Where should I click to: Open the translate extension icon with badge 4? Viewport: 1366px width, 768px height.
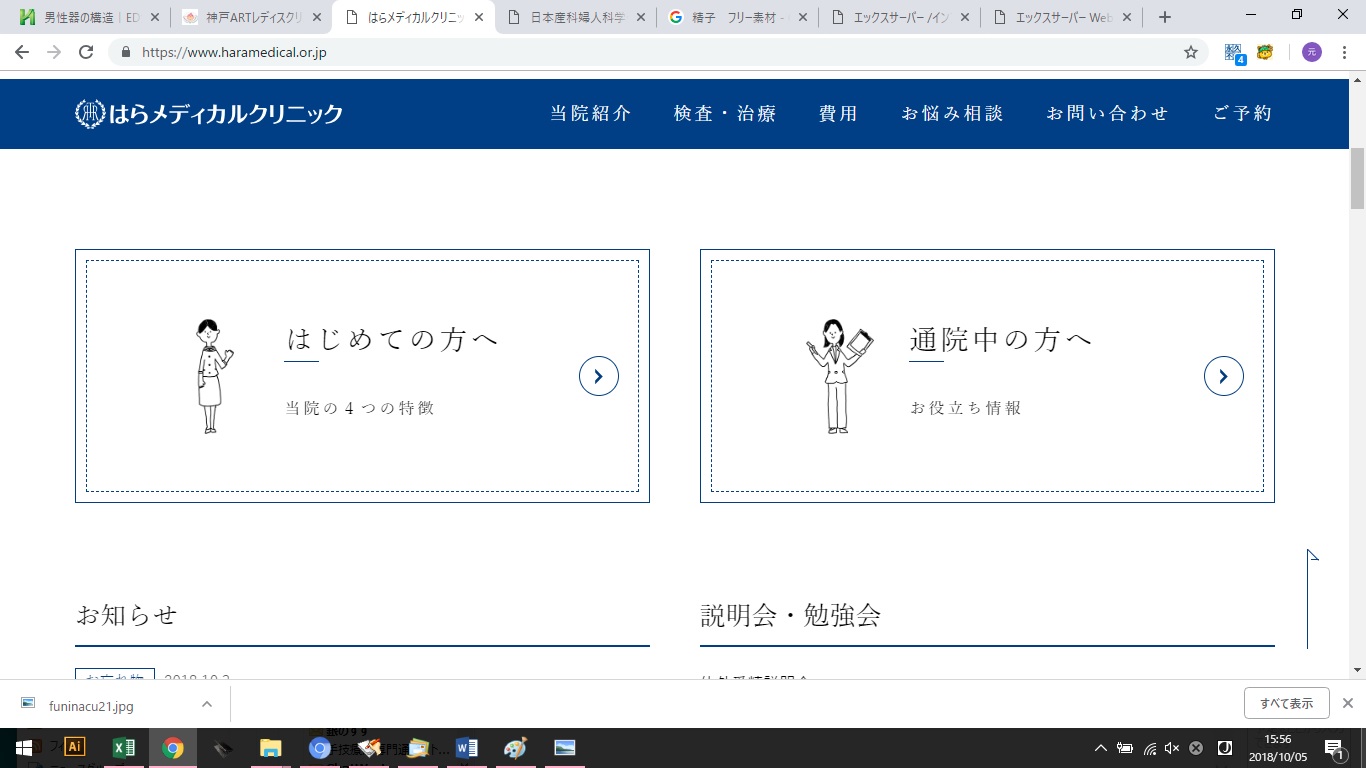1237,52
